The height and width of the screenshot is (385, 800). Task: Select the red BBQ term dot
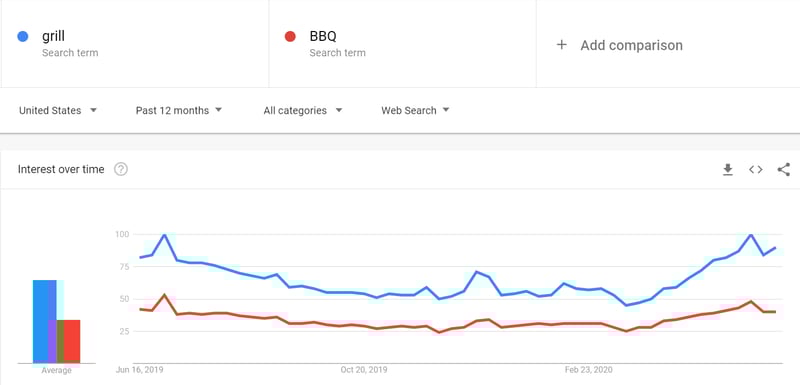coord(290,37)
